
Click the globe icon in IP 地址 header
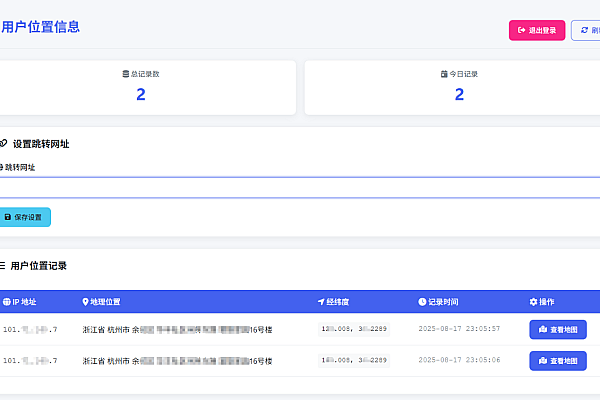(7, 302)
